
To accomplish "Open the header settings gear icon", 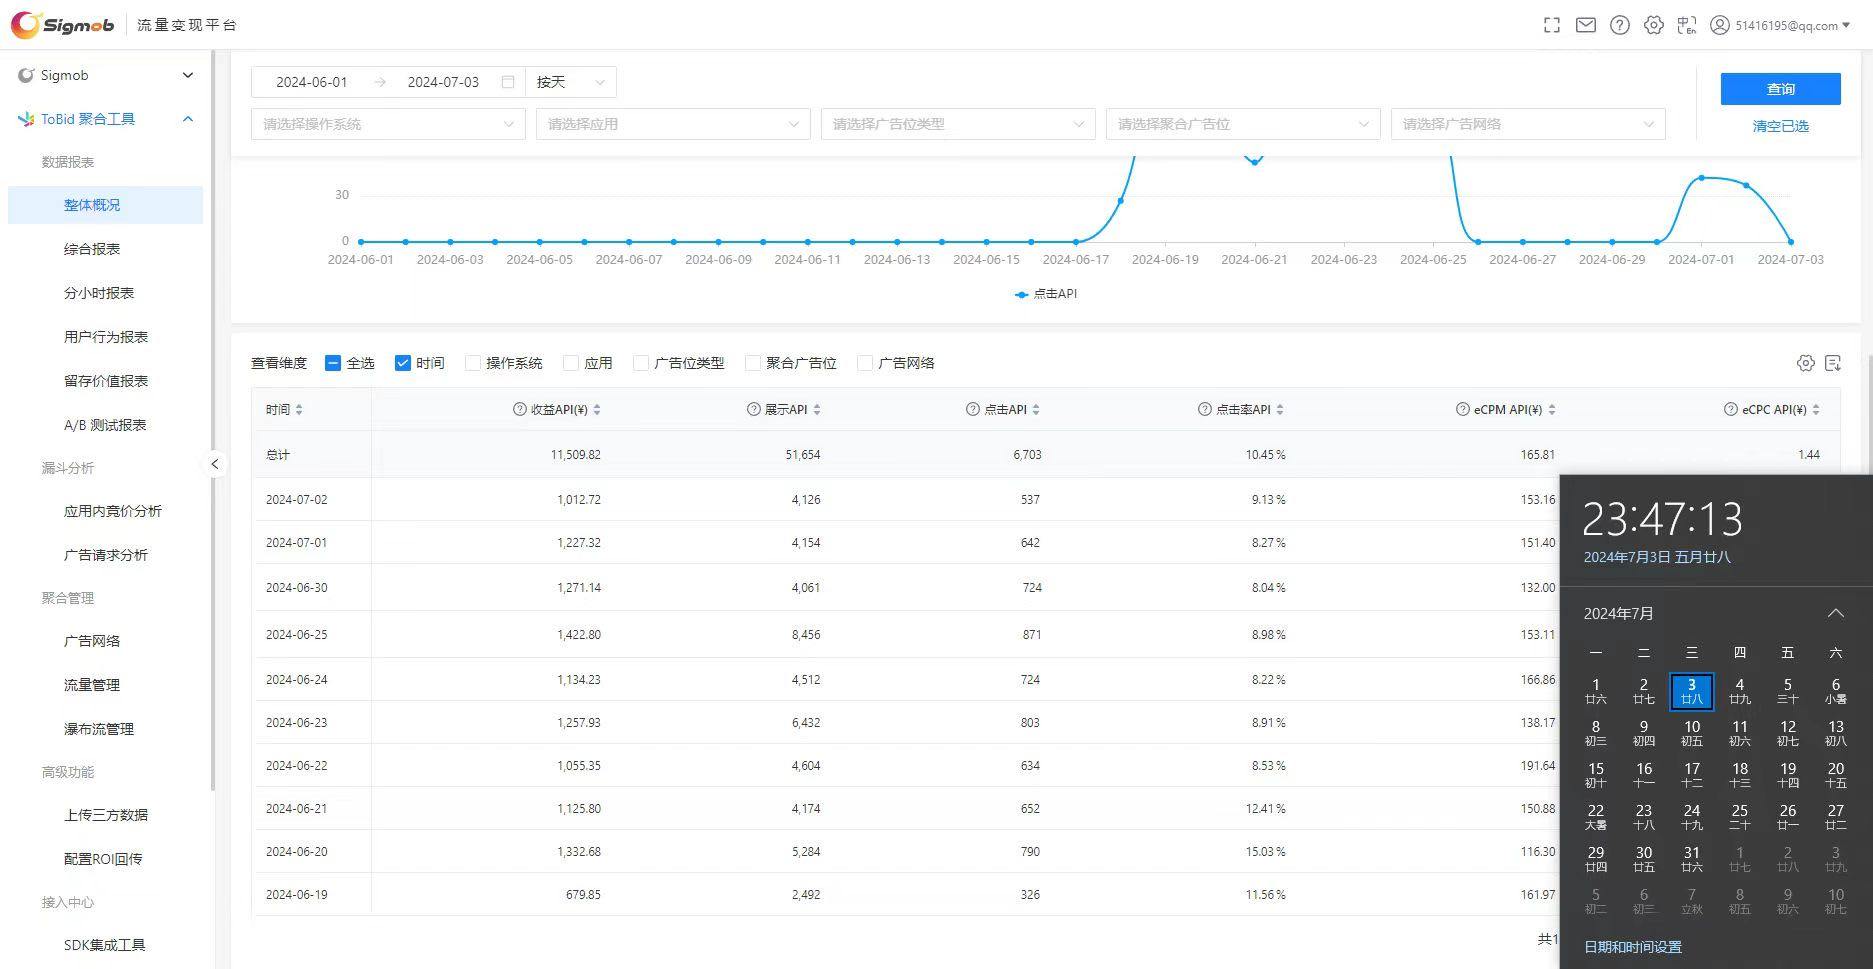I will pyautogui.click(x=1653, y=25).
